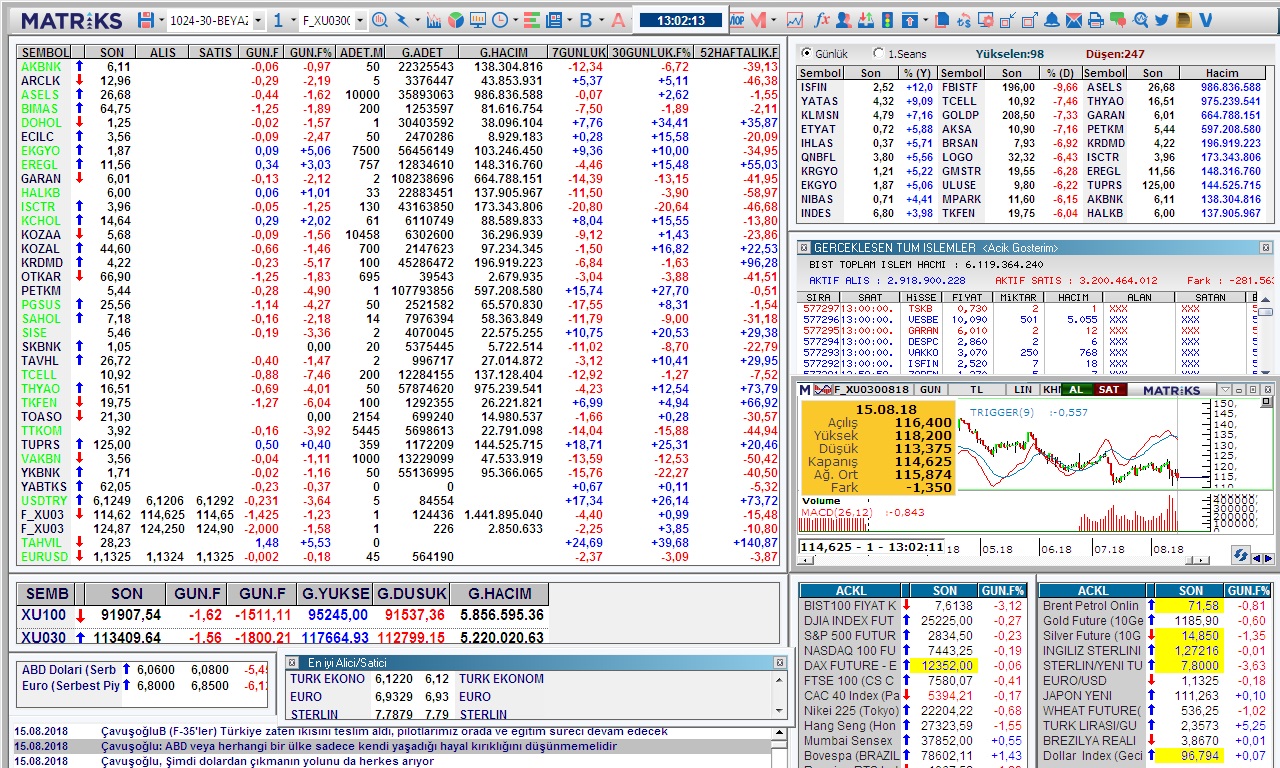
Task: Open the magnifier search icon in toolbar
Action: (380, 20)
